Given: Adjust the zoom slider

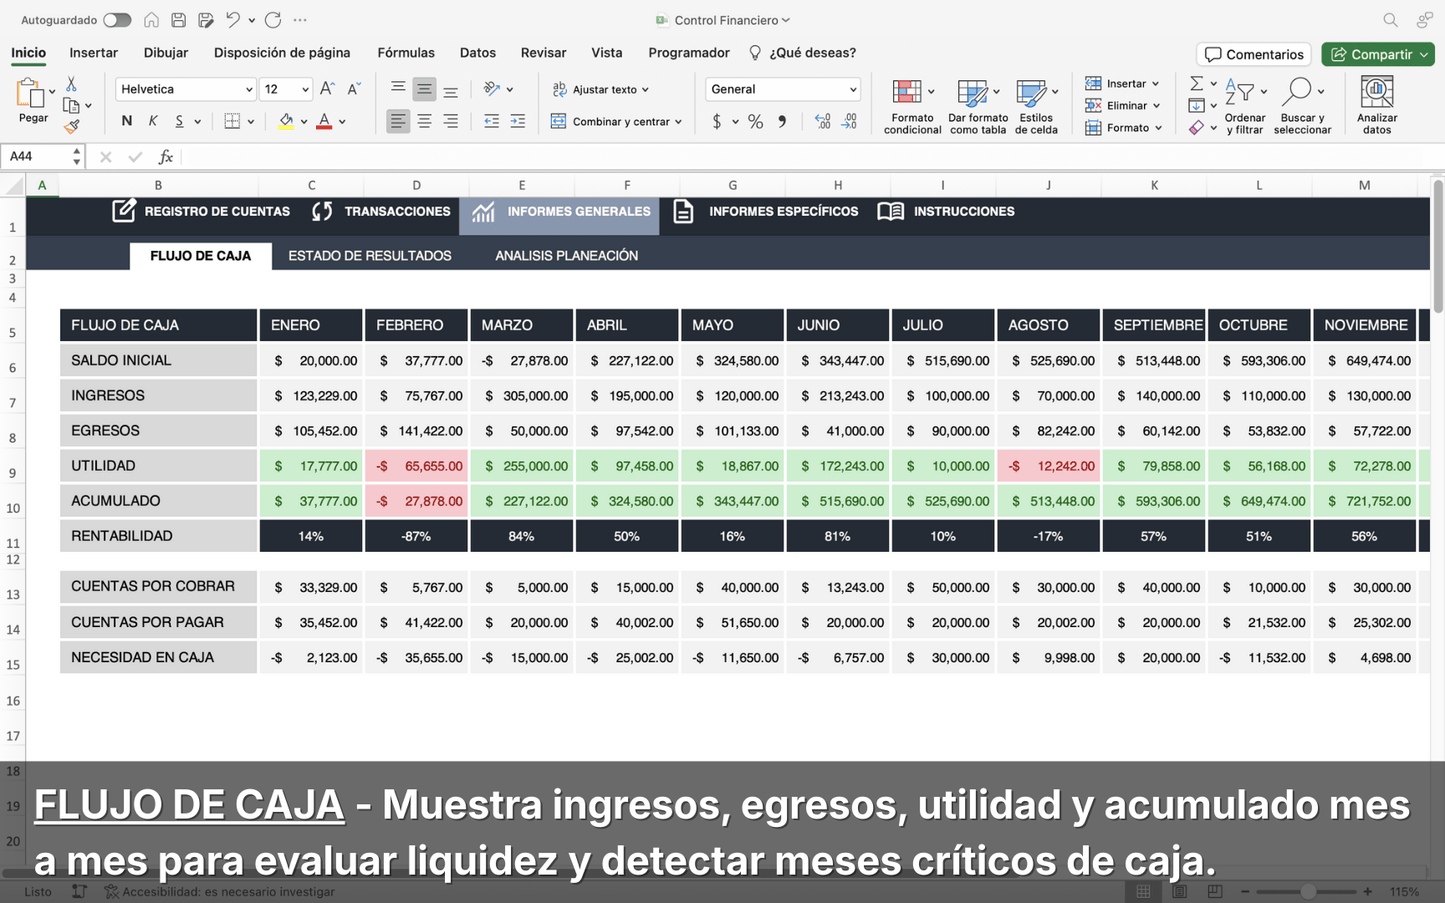Looking at the screenshot, I should pos(1308,890).
